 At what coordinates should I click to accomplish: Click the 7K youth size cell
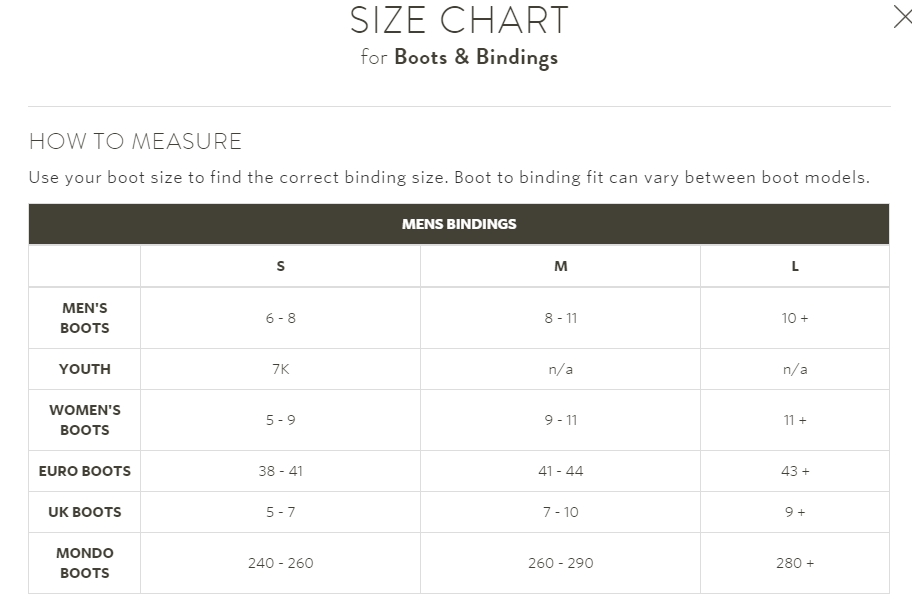tap(280, 369)
